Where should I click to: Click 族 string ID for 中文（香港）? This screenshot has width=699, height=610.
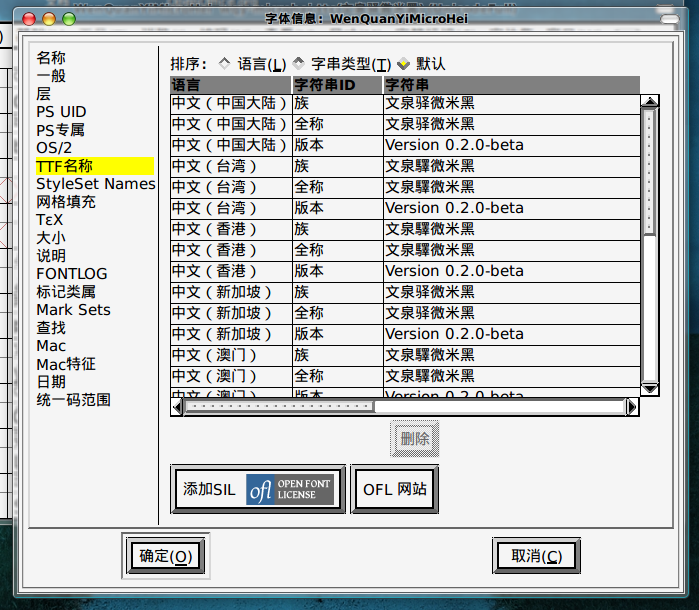(337, 229)
